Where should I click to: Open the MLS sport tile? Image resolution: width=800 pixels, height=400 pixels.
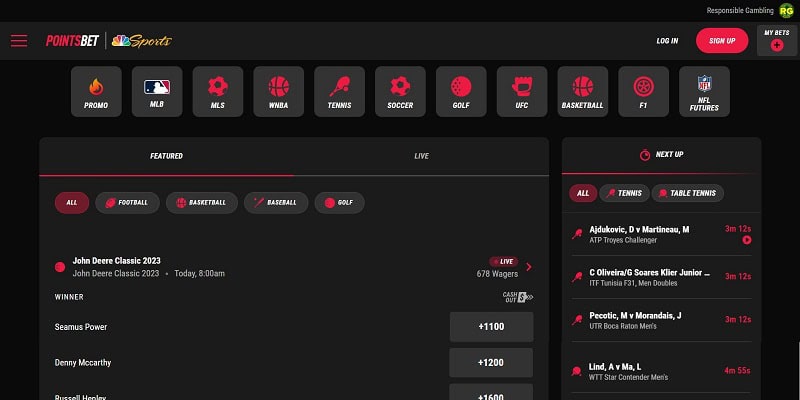point(218,91)
